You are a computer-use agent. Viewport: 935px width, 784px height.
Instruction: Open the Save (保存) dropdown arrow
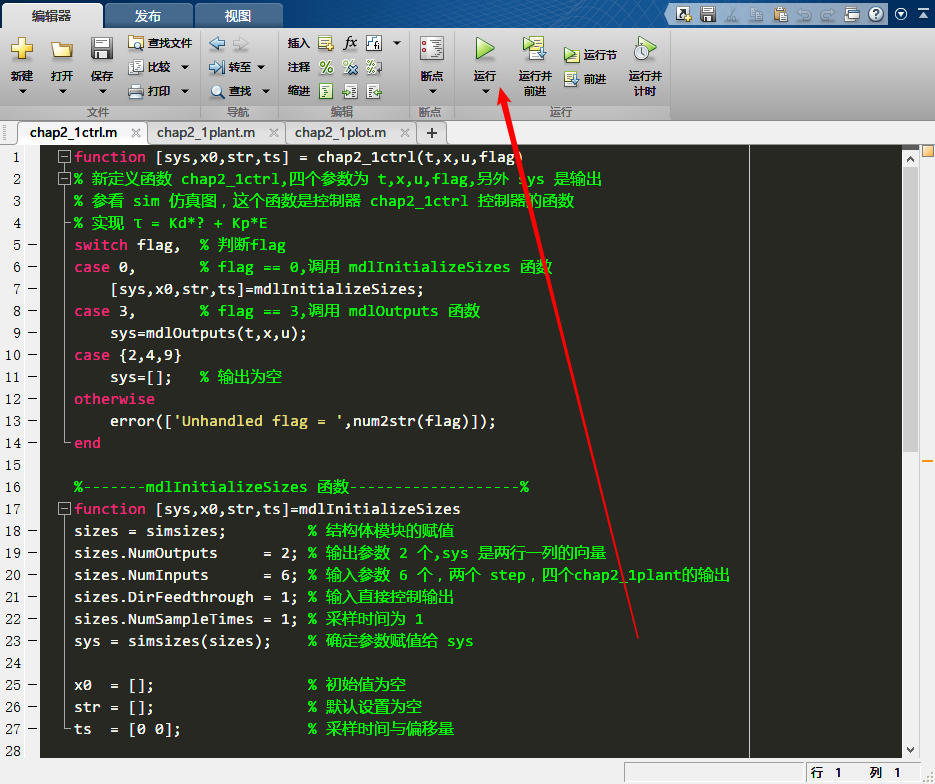pos(103,92)
